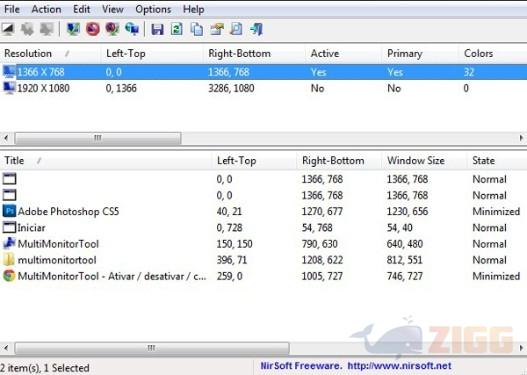The height and width of the screenshot is (375, 527).
Task: Sort windows by Title column header
Action: (106, 161)
